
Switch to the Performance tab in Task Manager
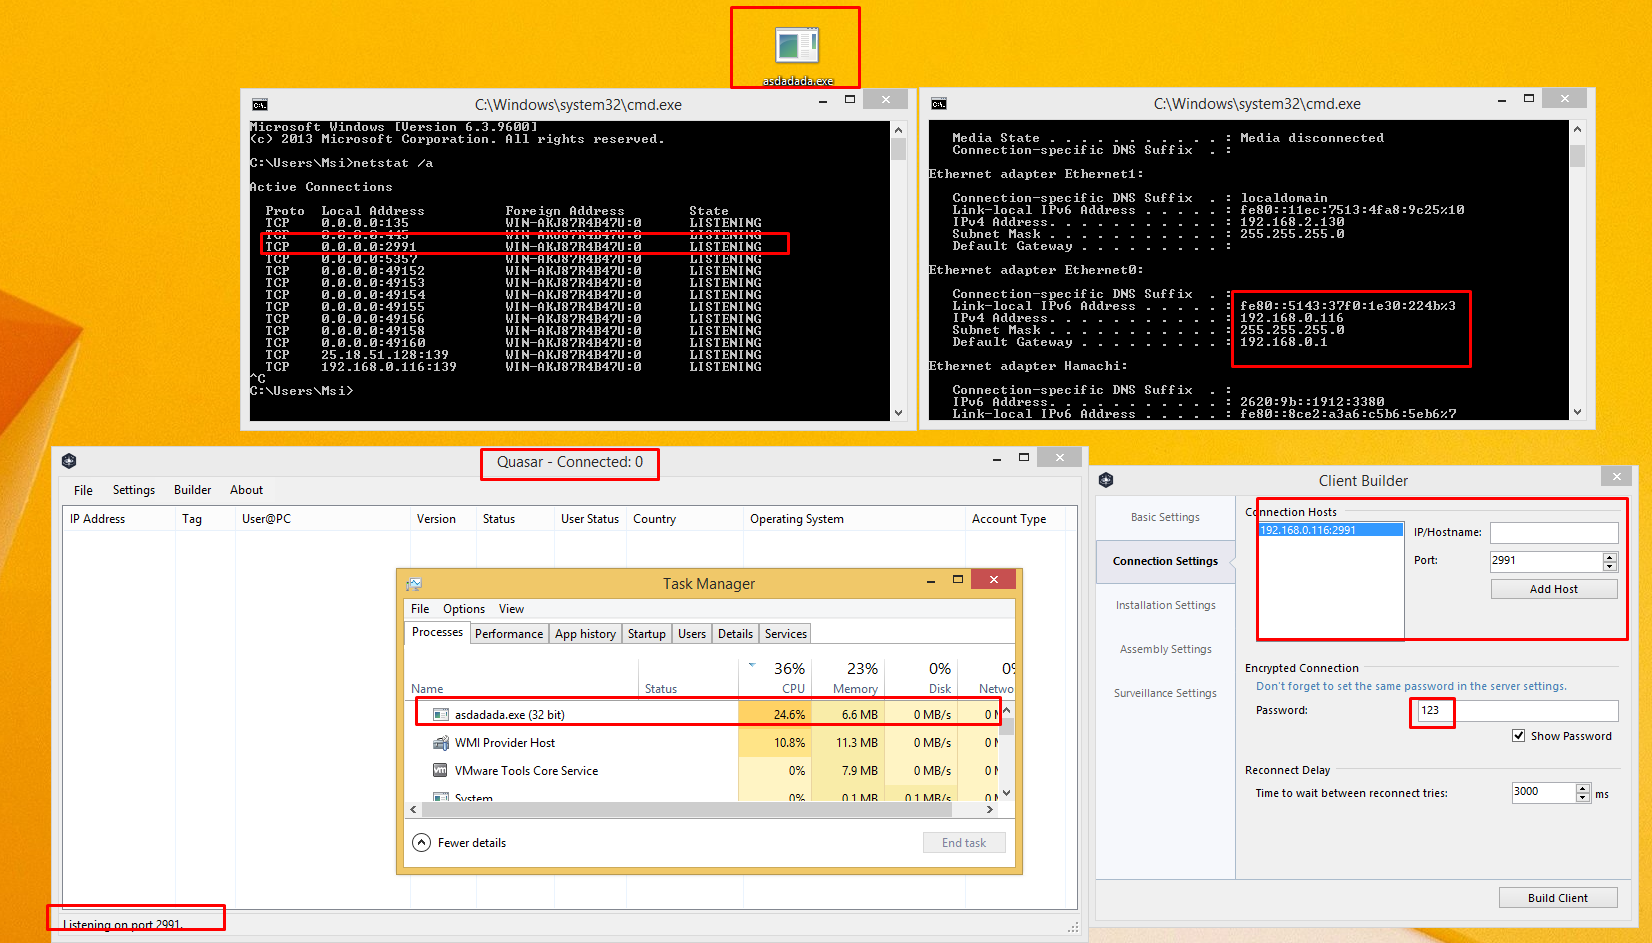509,634
